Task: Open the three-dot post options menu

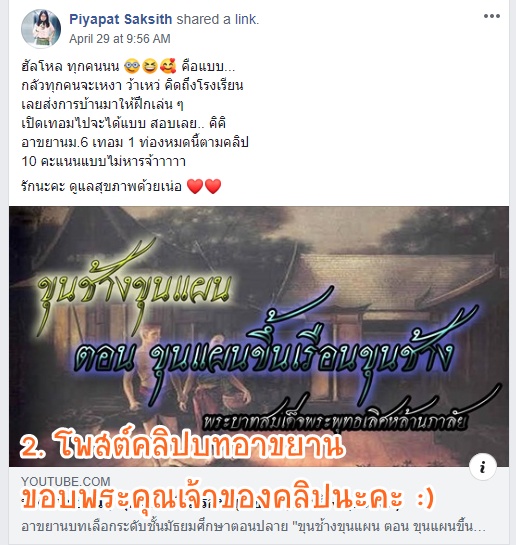Action: click(x=492, y=16)
